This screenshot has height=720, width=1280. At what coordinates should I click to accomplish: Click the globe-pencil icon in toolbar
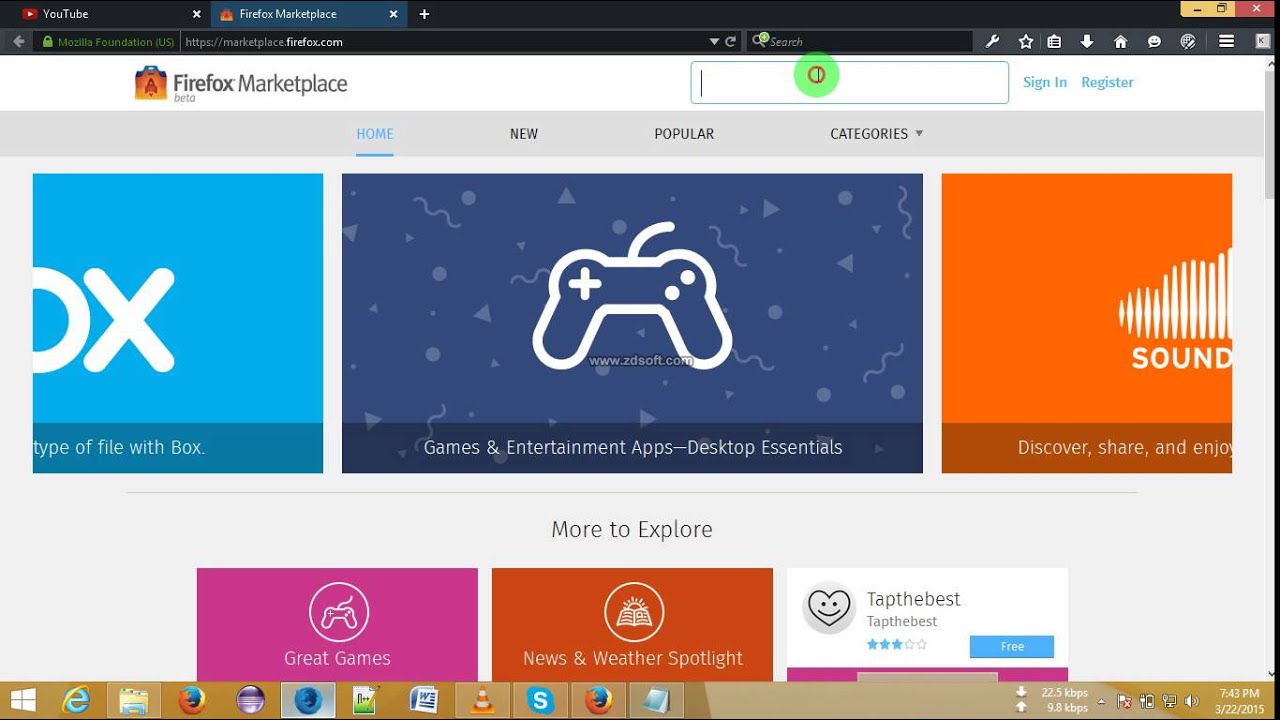point(1188,41)
